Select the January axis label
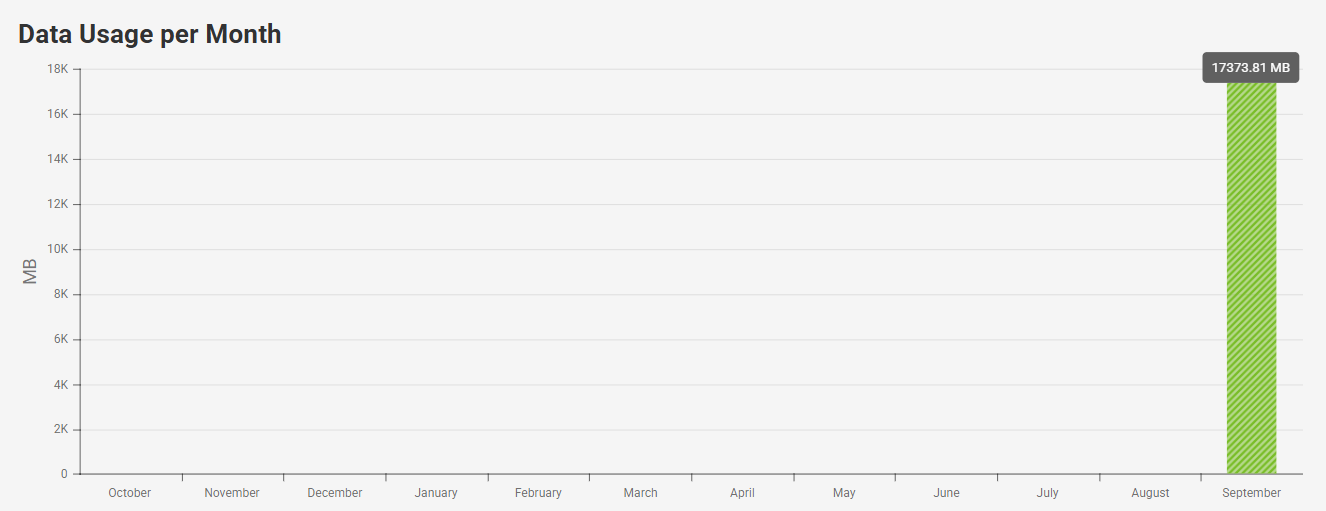1326x511 pixels. (436, 493)
